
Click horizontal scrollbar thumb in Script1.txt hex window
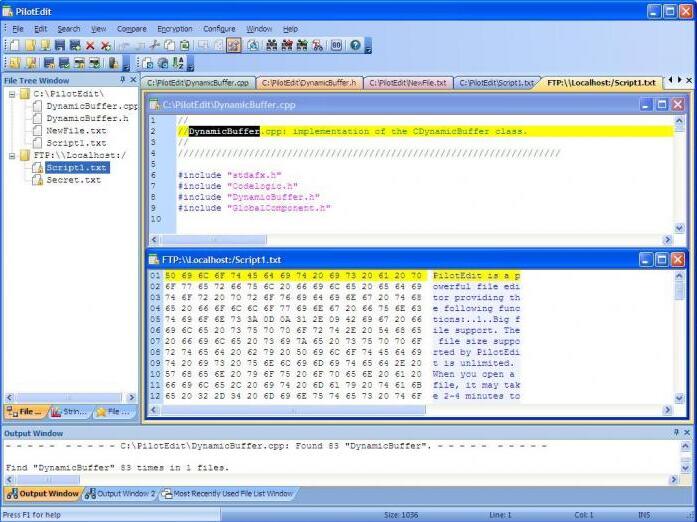pos(292,410)
